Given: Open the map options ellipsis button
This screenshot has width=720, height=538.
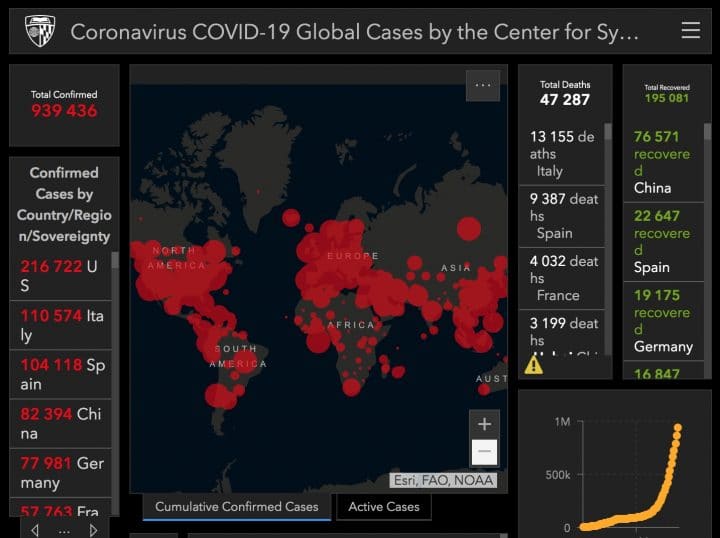Looking at the screenshot, I should pos(482,86).
